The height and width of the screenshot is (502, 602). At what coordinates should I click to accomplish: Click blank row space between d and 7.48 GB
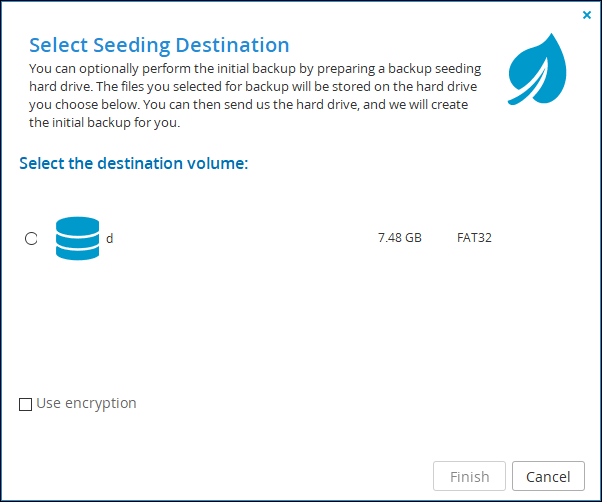coord(246,238)
